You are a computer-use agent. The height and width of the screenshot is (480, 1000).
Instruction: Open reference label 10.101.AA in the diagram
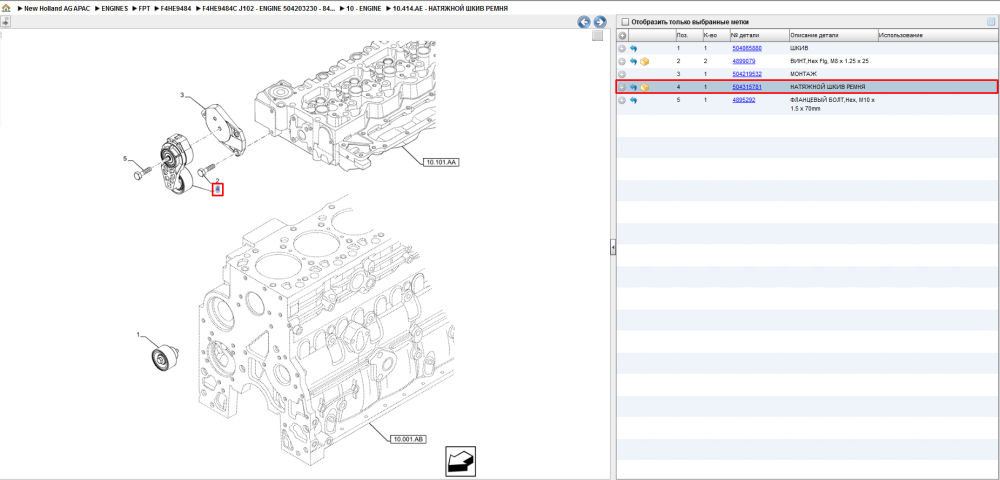(x=441, y=163)
